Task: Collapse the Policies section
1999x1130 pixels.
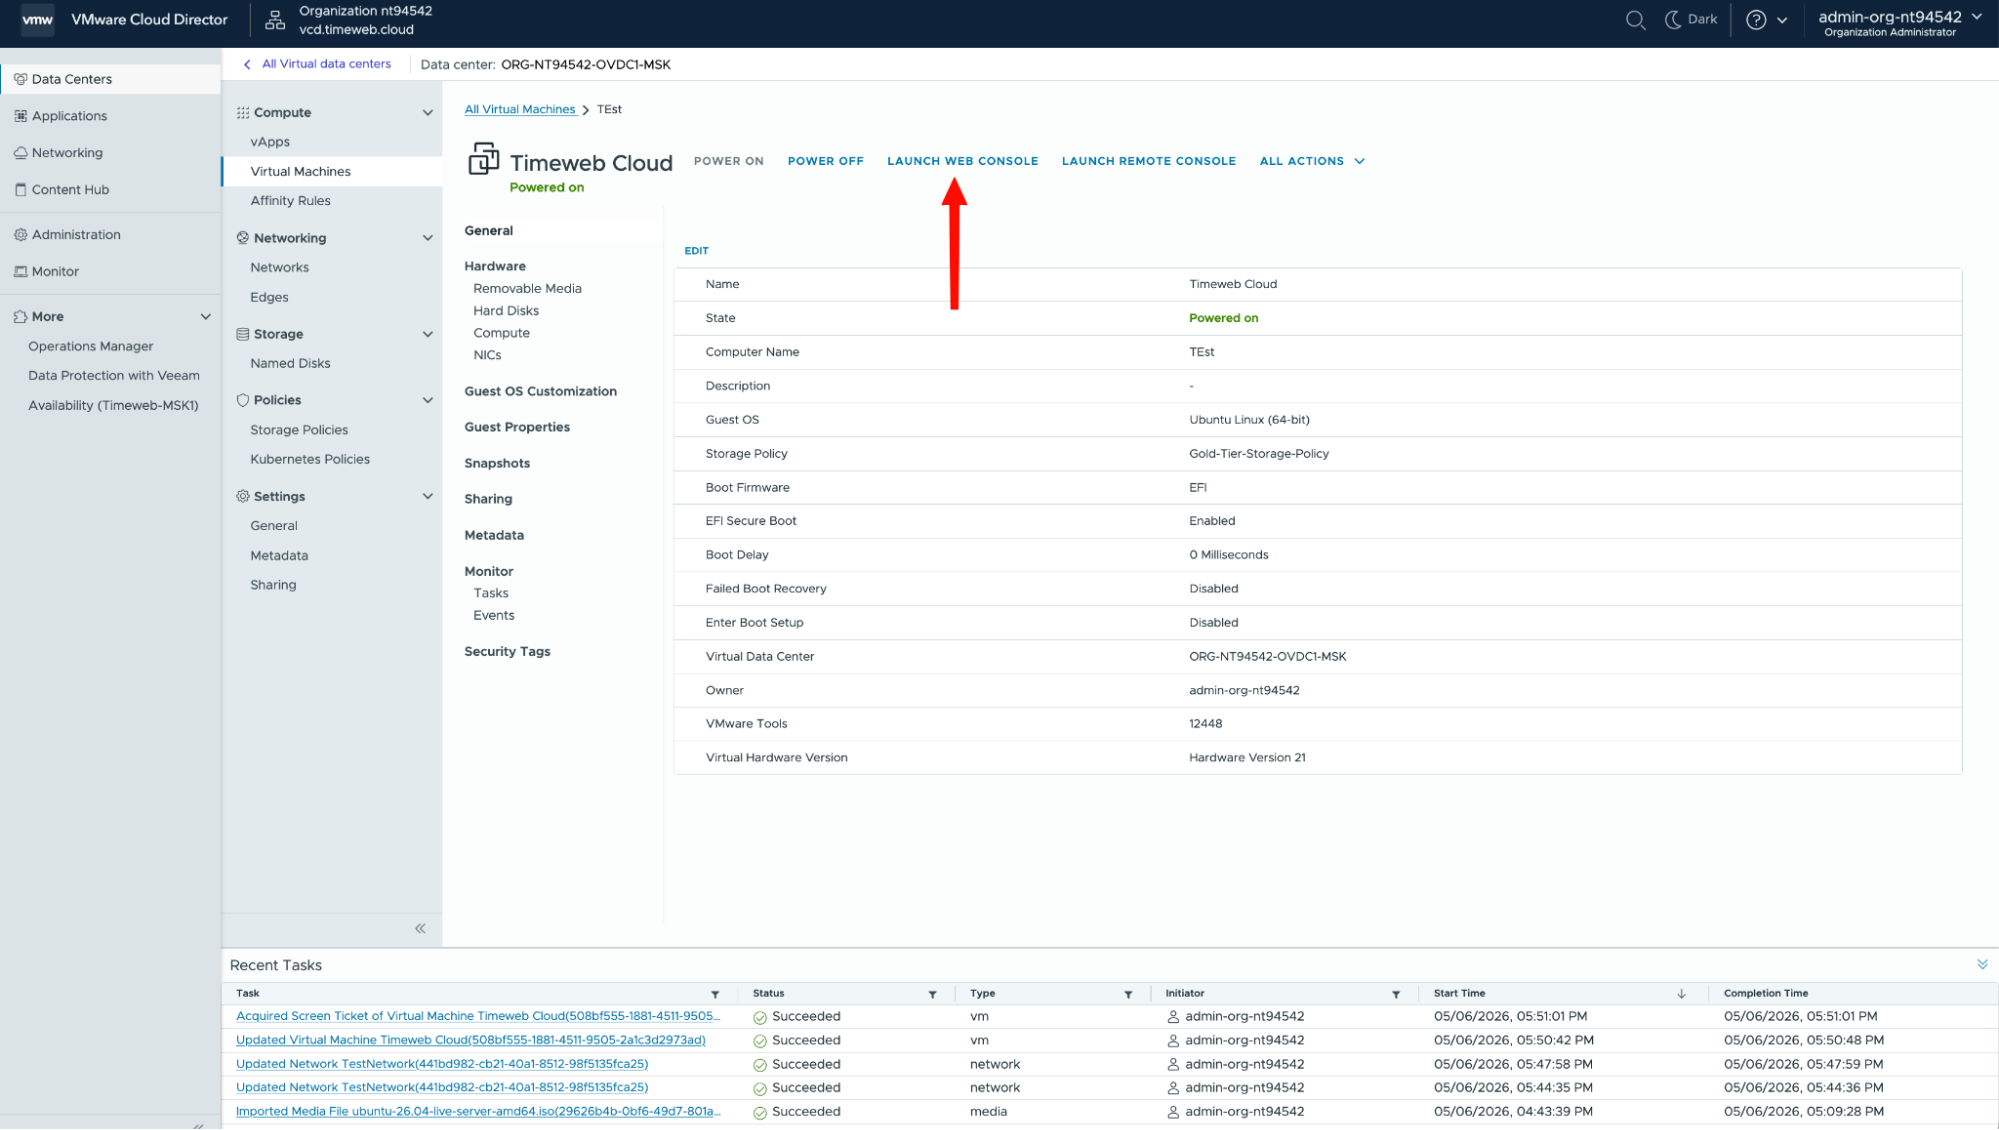Action: coord(428,400)
